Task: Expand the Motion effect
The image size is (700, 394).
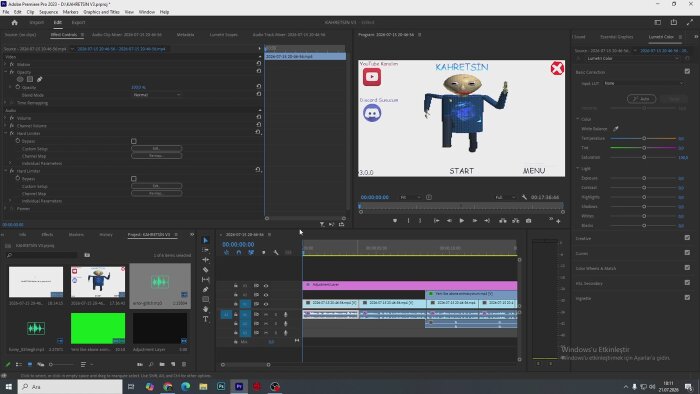Action: coord(5,65)
